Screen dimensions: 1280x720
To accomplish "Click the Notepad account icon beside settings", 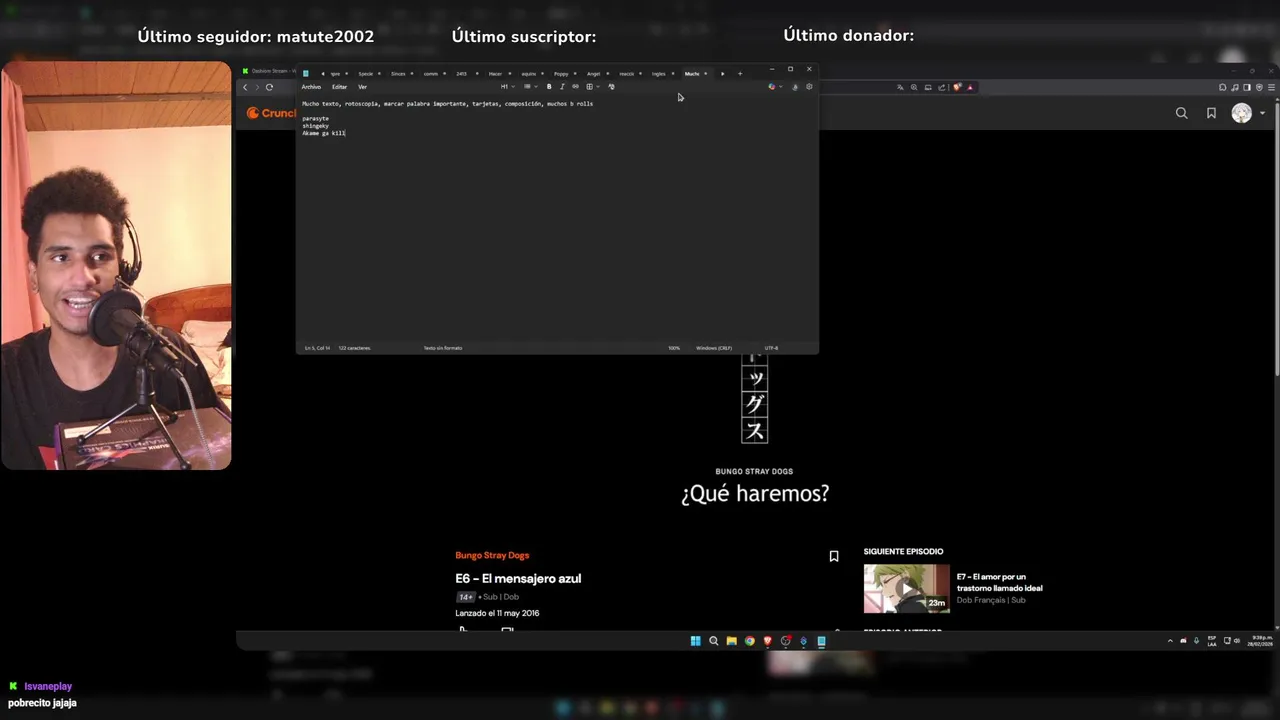I will coord(795,87).
